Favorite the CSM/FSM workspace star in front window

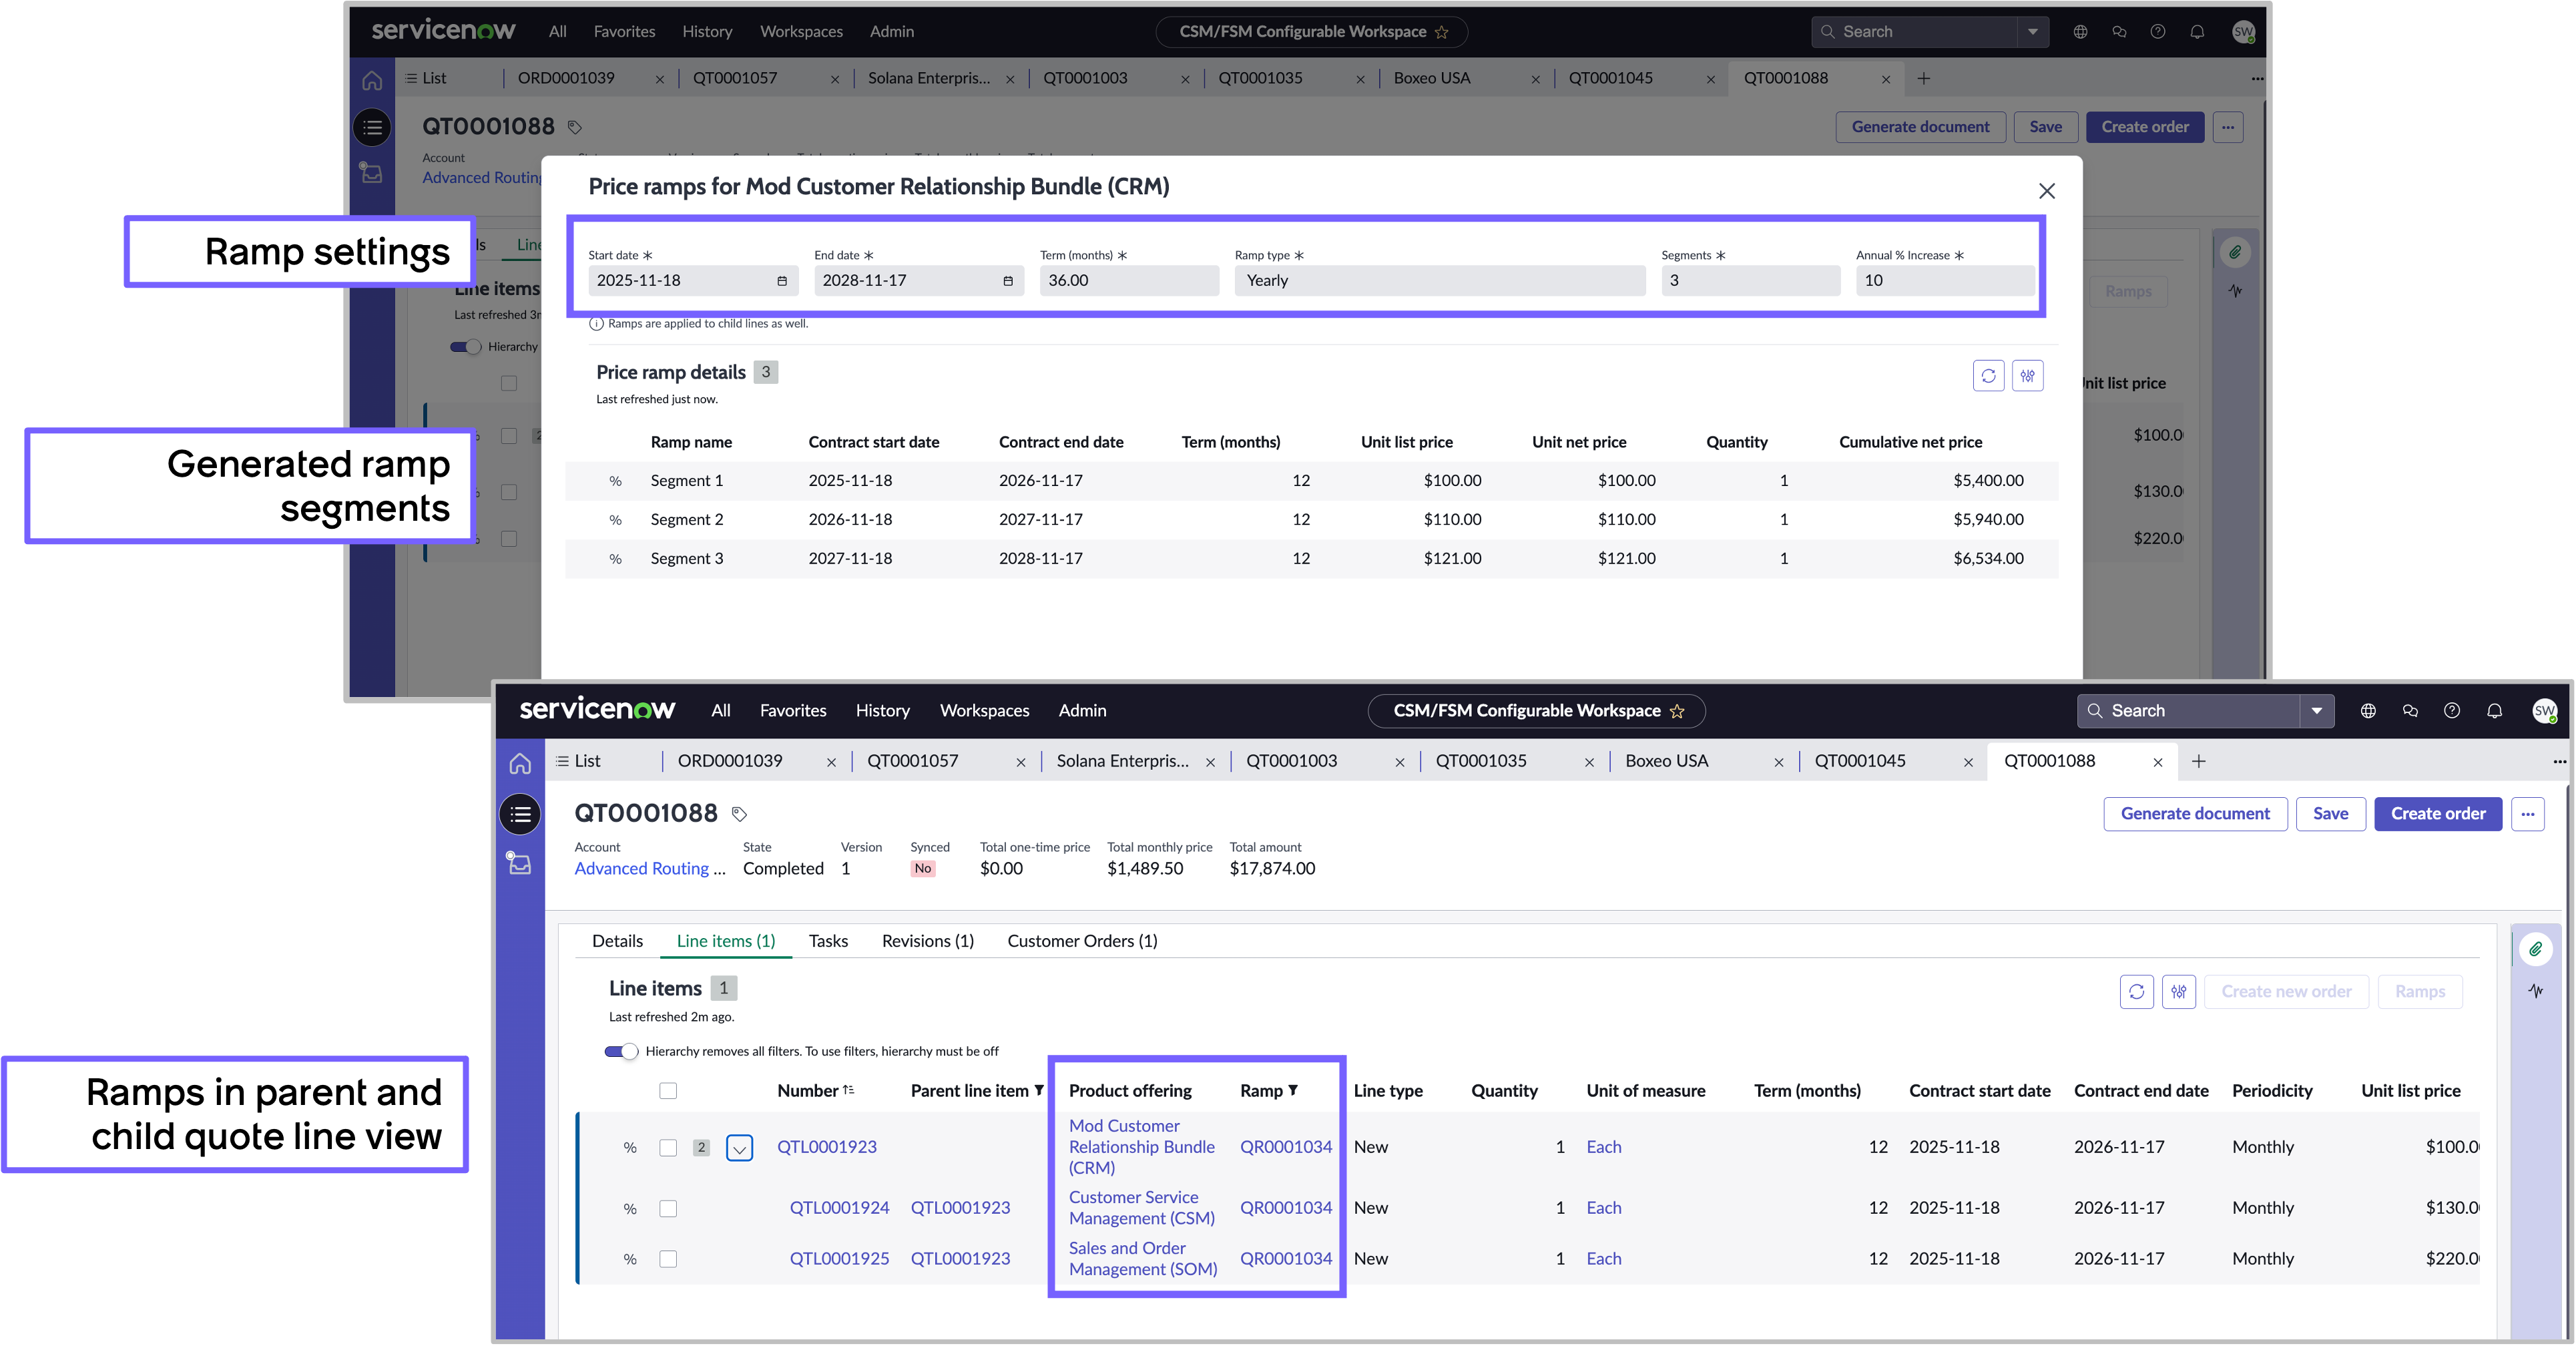coord(1677,711)
